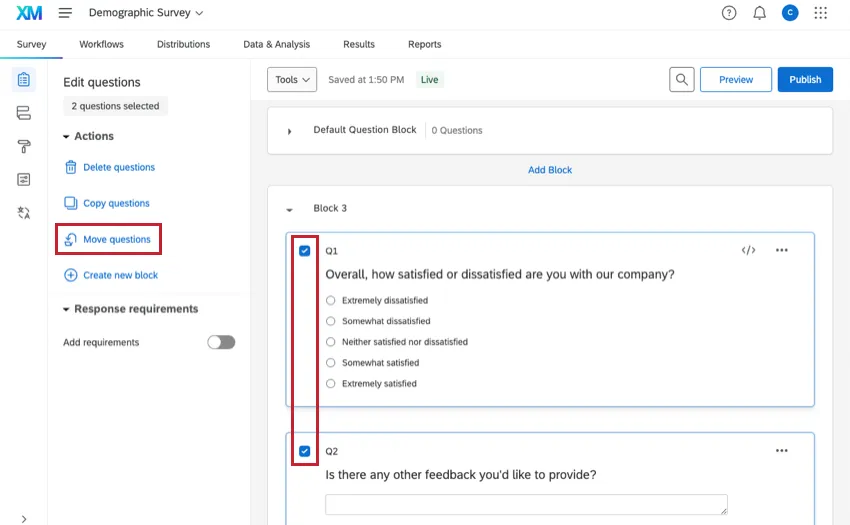Click the survey search magnifier icon
Image resolution: width=850 pixels, height=525 pixels.
(x=682, y=80)
